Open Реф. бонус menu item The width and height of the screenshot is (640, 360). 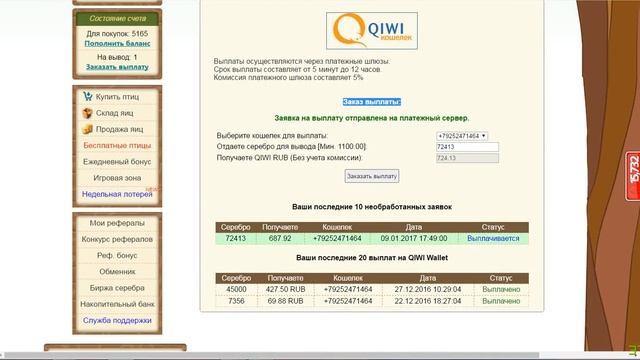click(x=117, y=256)
